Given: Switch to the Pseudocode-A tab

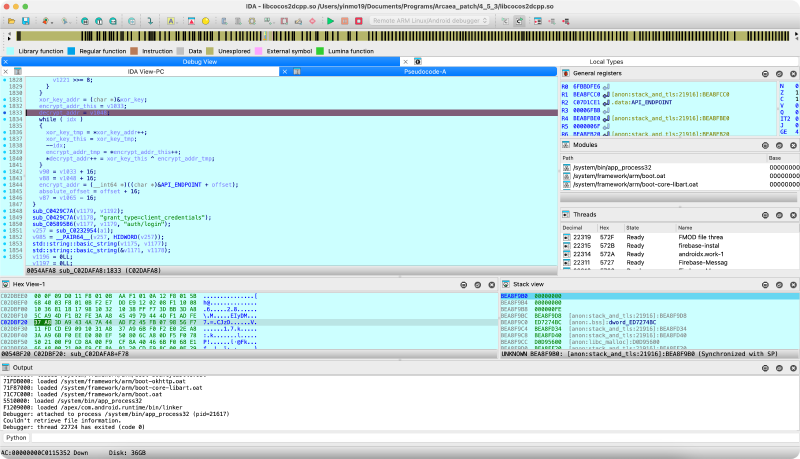Looking at the screenshot, I should click(424, 72).
